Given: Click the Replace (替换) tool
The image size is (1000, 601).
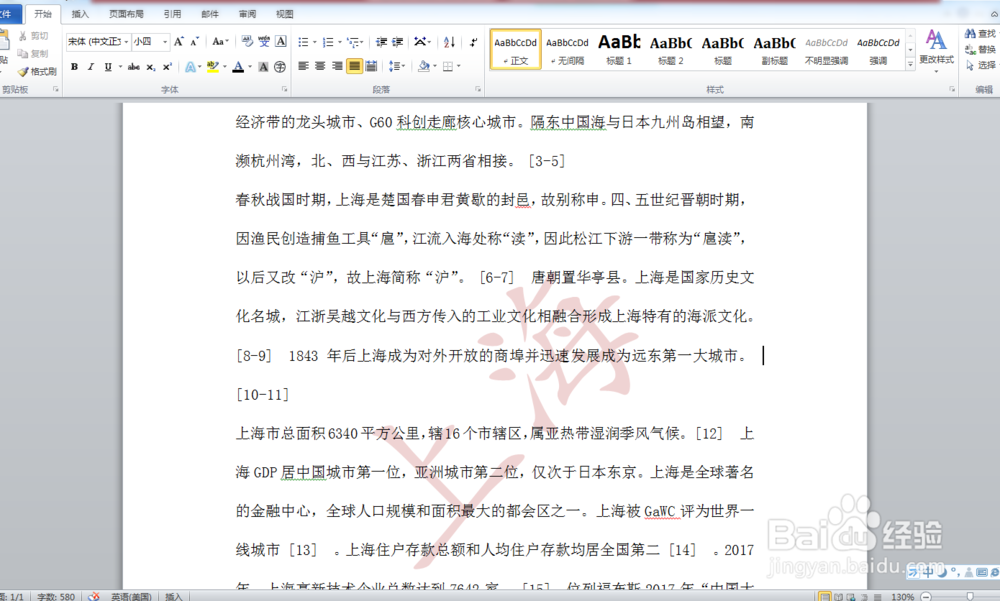Looking at the screenshot, I should point(981,49).
